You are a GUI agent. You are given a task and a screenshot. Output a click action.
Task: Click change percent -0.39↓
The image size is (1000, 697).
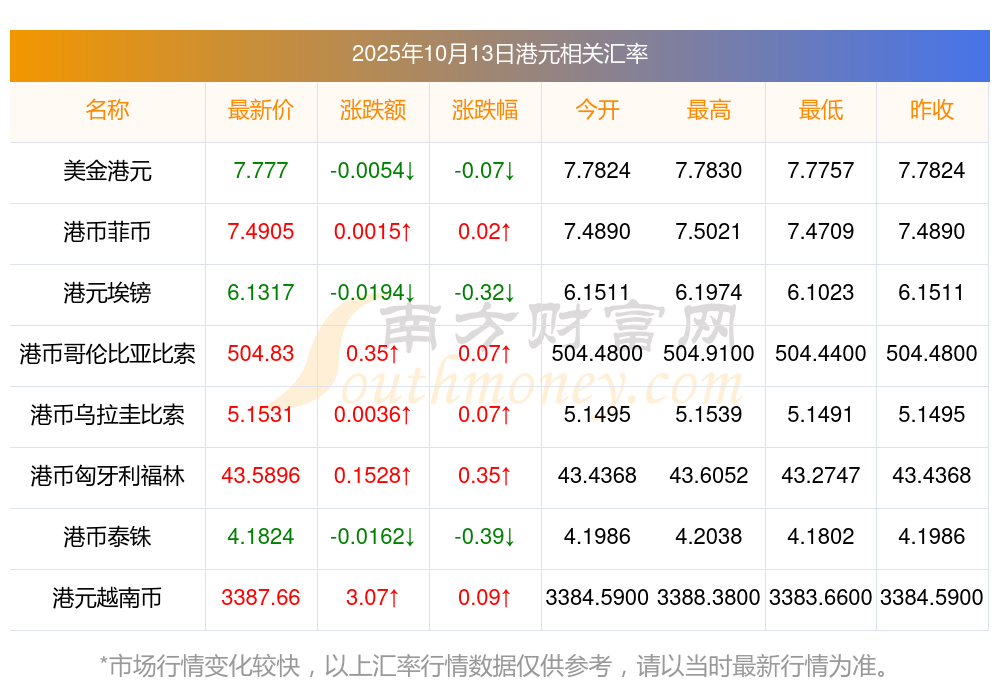pyautogui.click(x=485, y=537)
